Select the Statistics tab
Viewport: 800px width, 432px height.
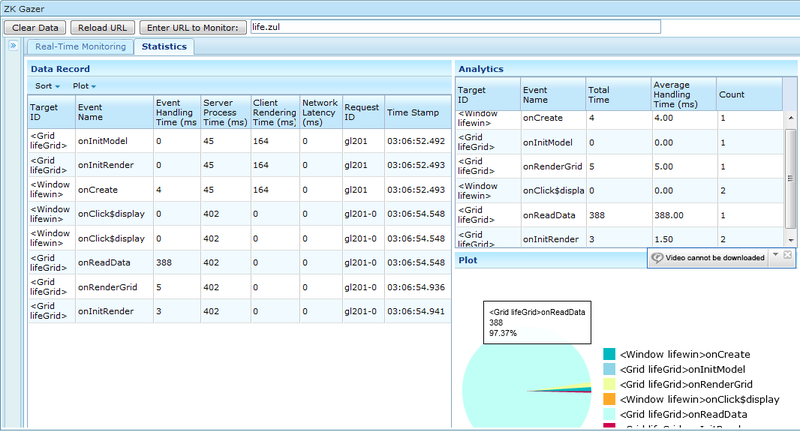pos(165,46)
